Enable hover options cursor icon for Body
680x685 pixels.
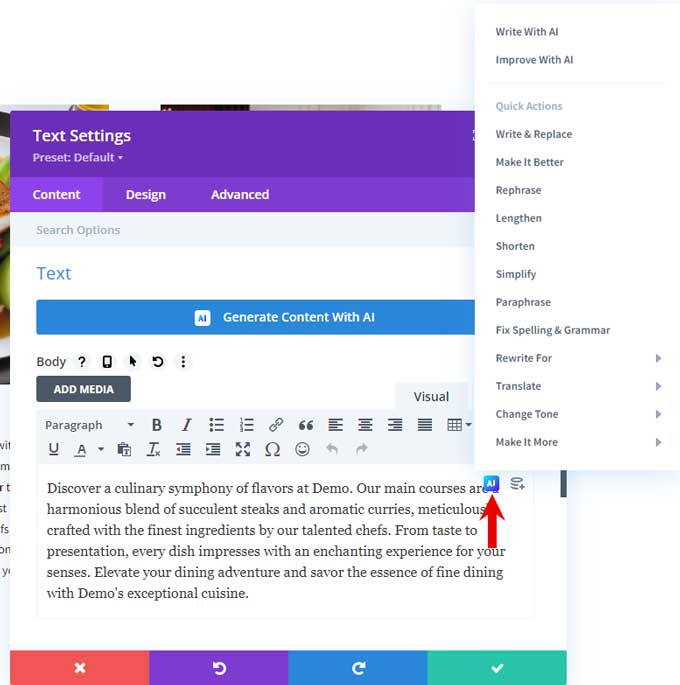click(x=132, y=362)
